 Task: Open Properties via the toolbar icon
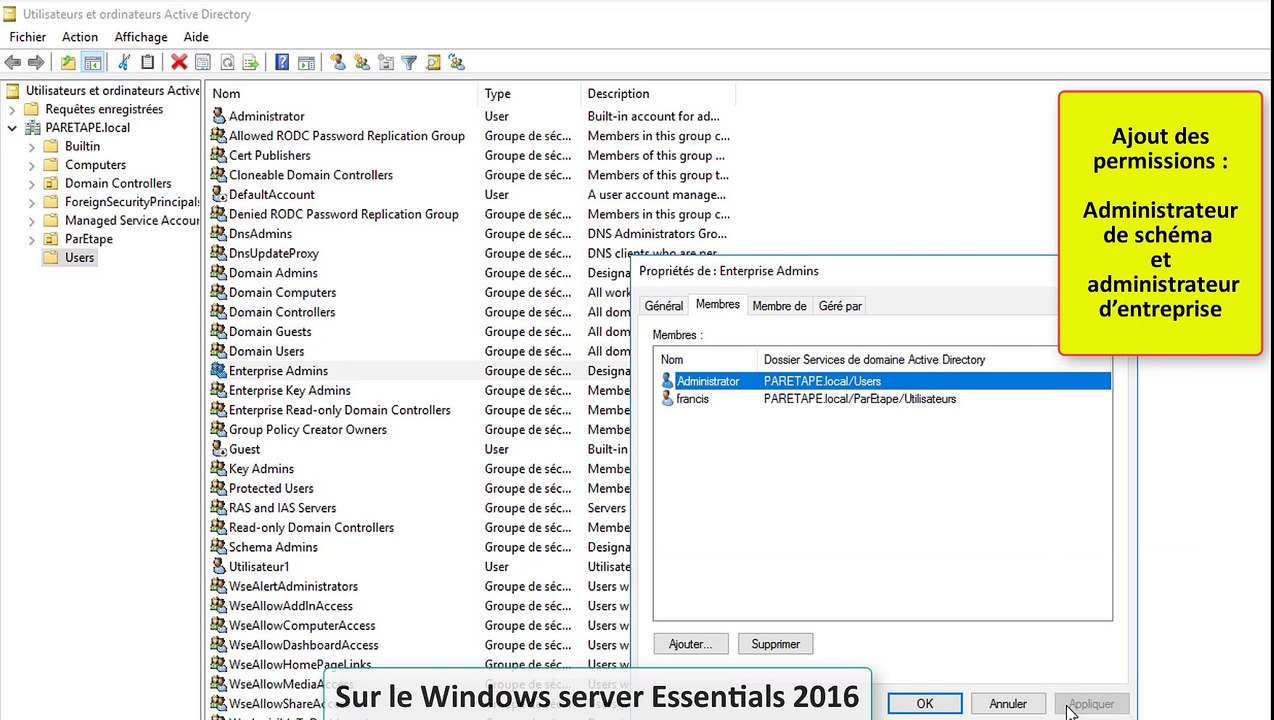click(x=203, y=62)
